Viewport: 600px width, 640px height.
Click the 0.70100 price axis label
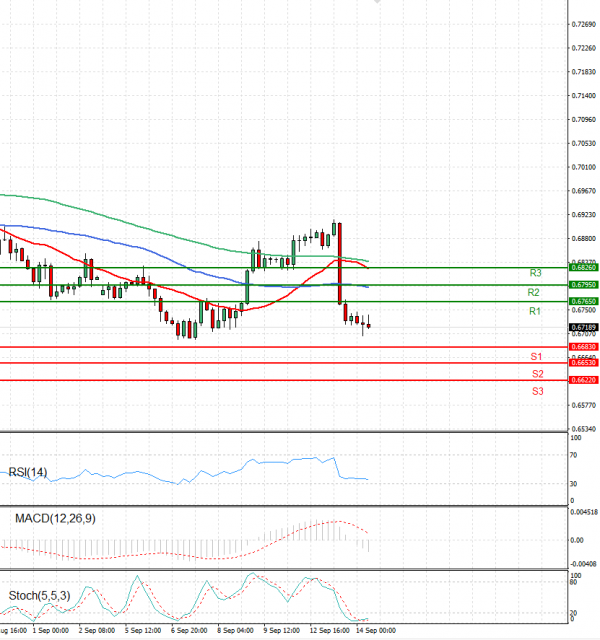(x=584, y=167)
